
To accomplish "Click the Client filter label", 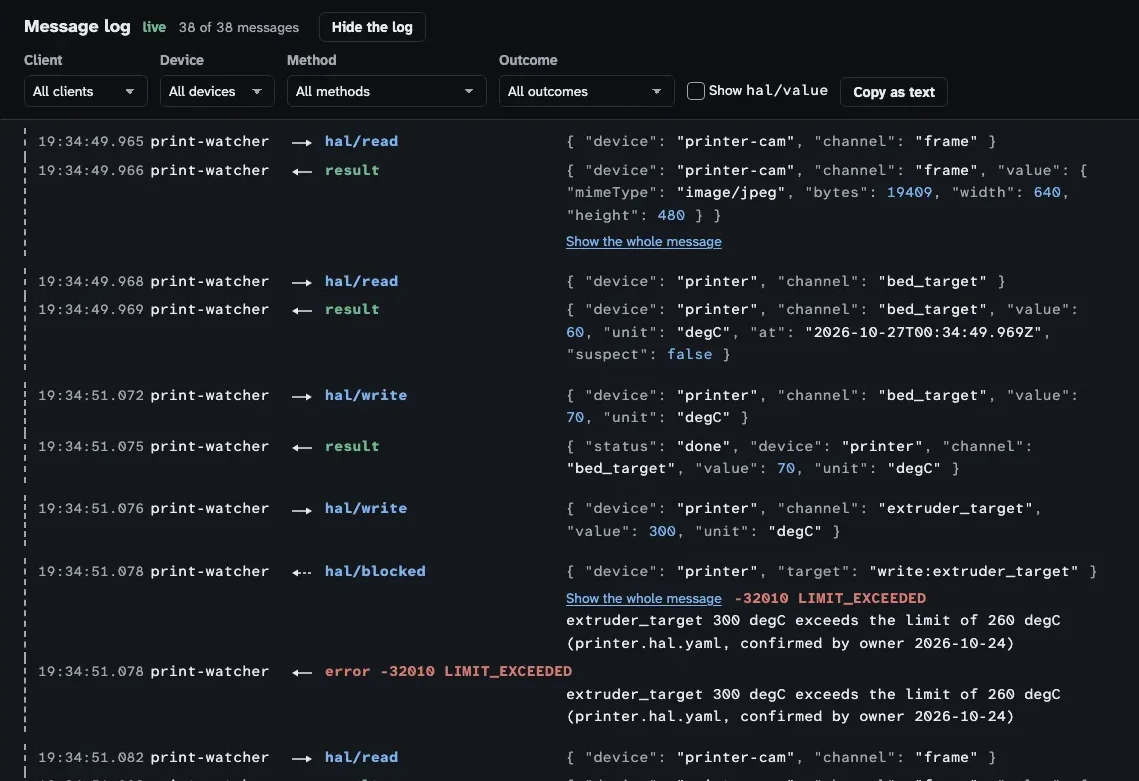I will [43, 60].
